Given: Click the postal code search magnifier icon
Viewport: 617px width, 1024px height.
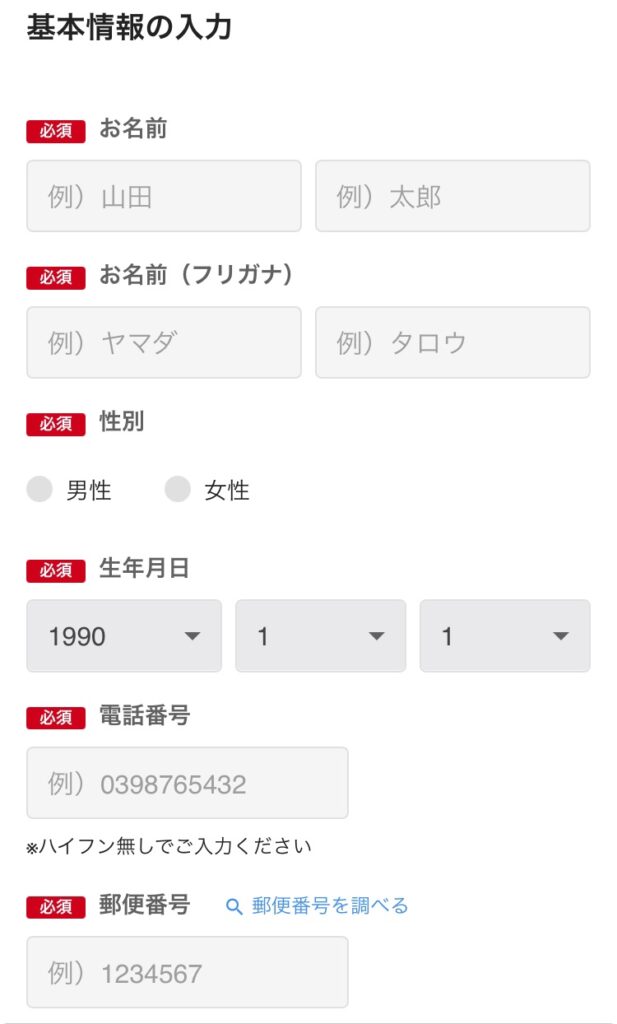Looking at the screenshot, I should 235,907.
